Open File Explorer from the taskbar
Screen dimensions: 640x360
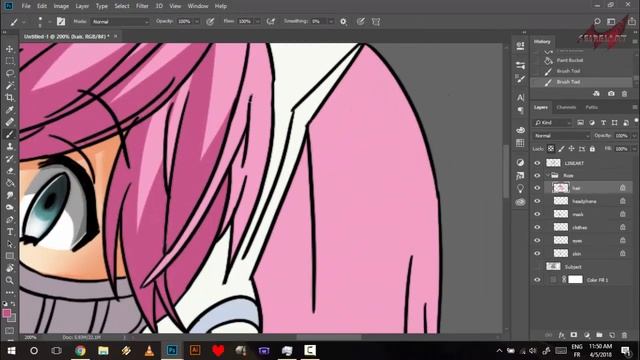[103, 350]
